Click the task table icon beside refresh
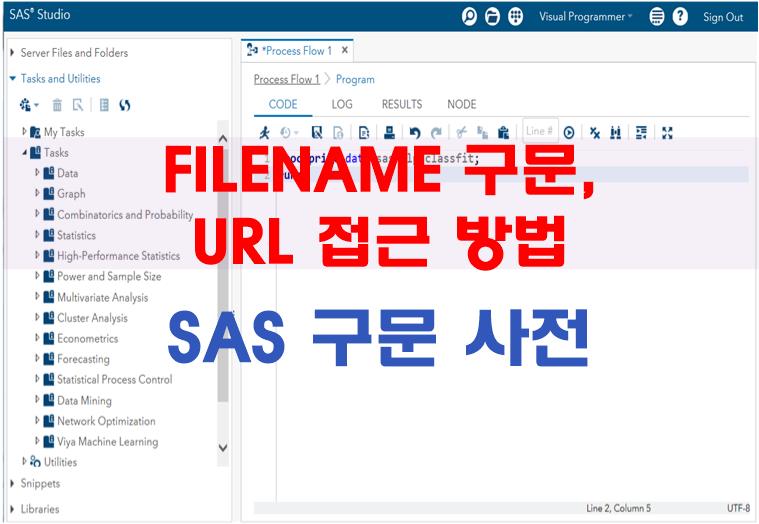Viewport: 759px width, 524px height. tap(104, 105)
